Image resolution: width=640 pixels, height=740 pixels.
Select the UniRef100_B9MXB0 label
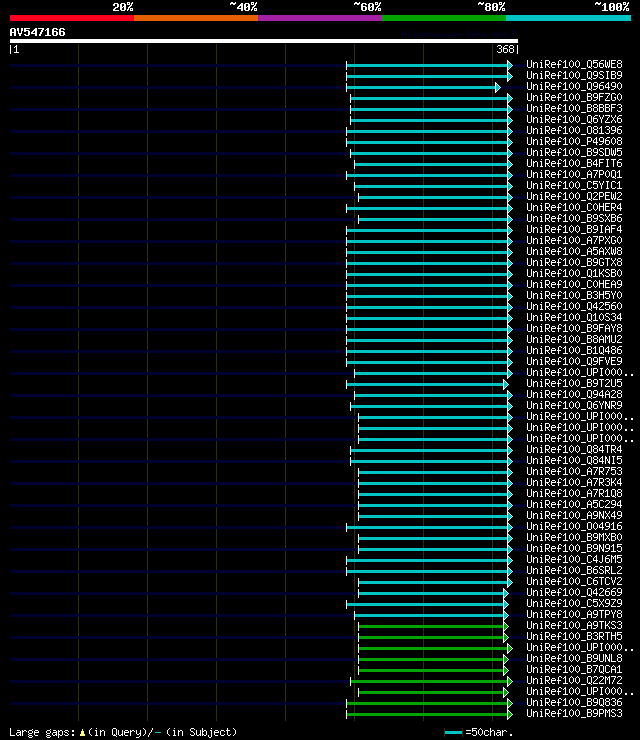tap(574, 538)
